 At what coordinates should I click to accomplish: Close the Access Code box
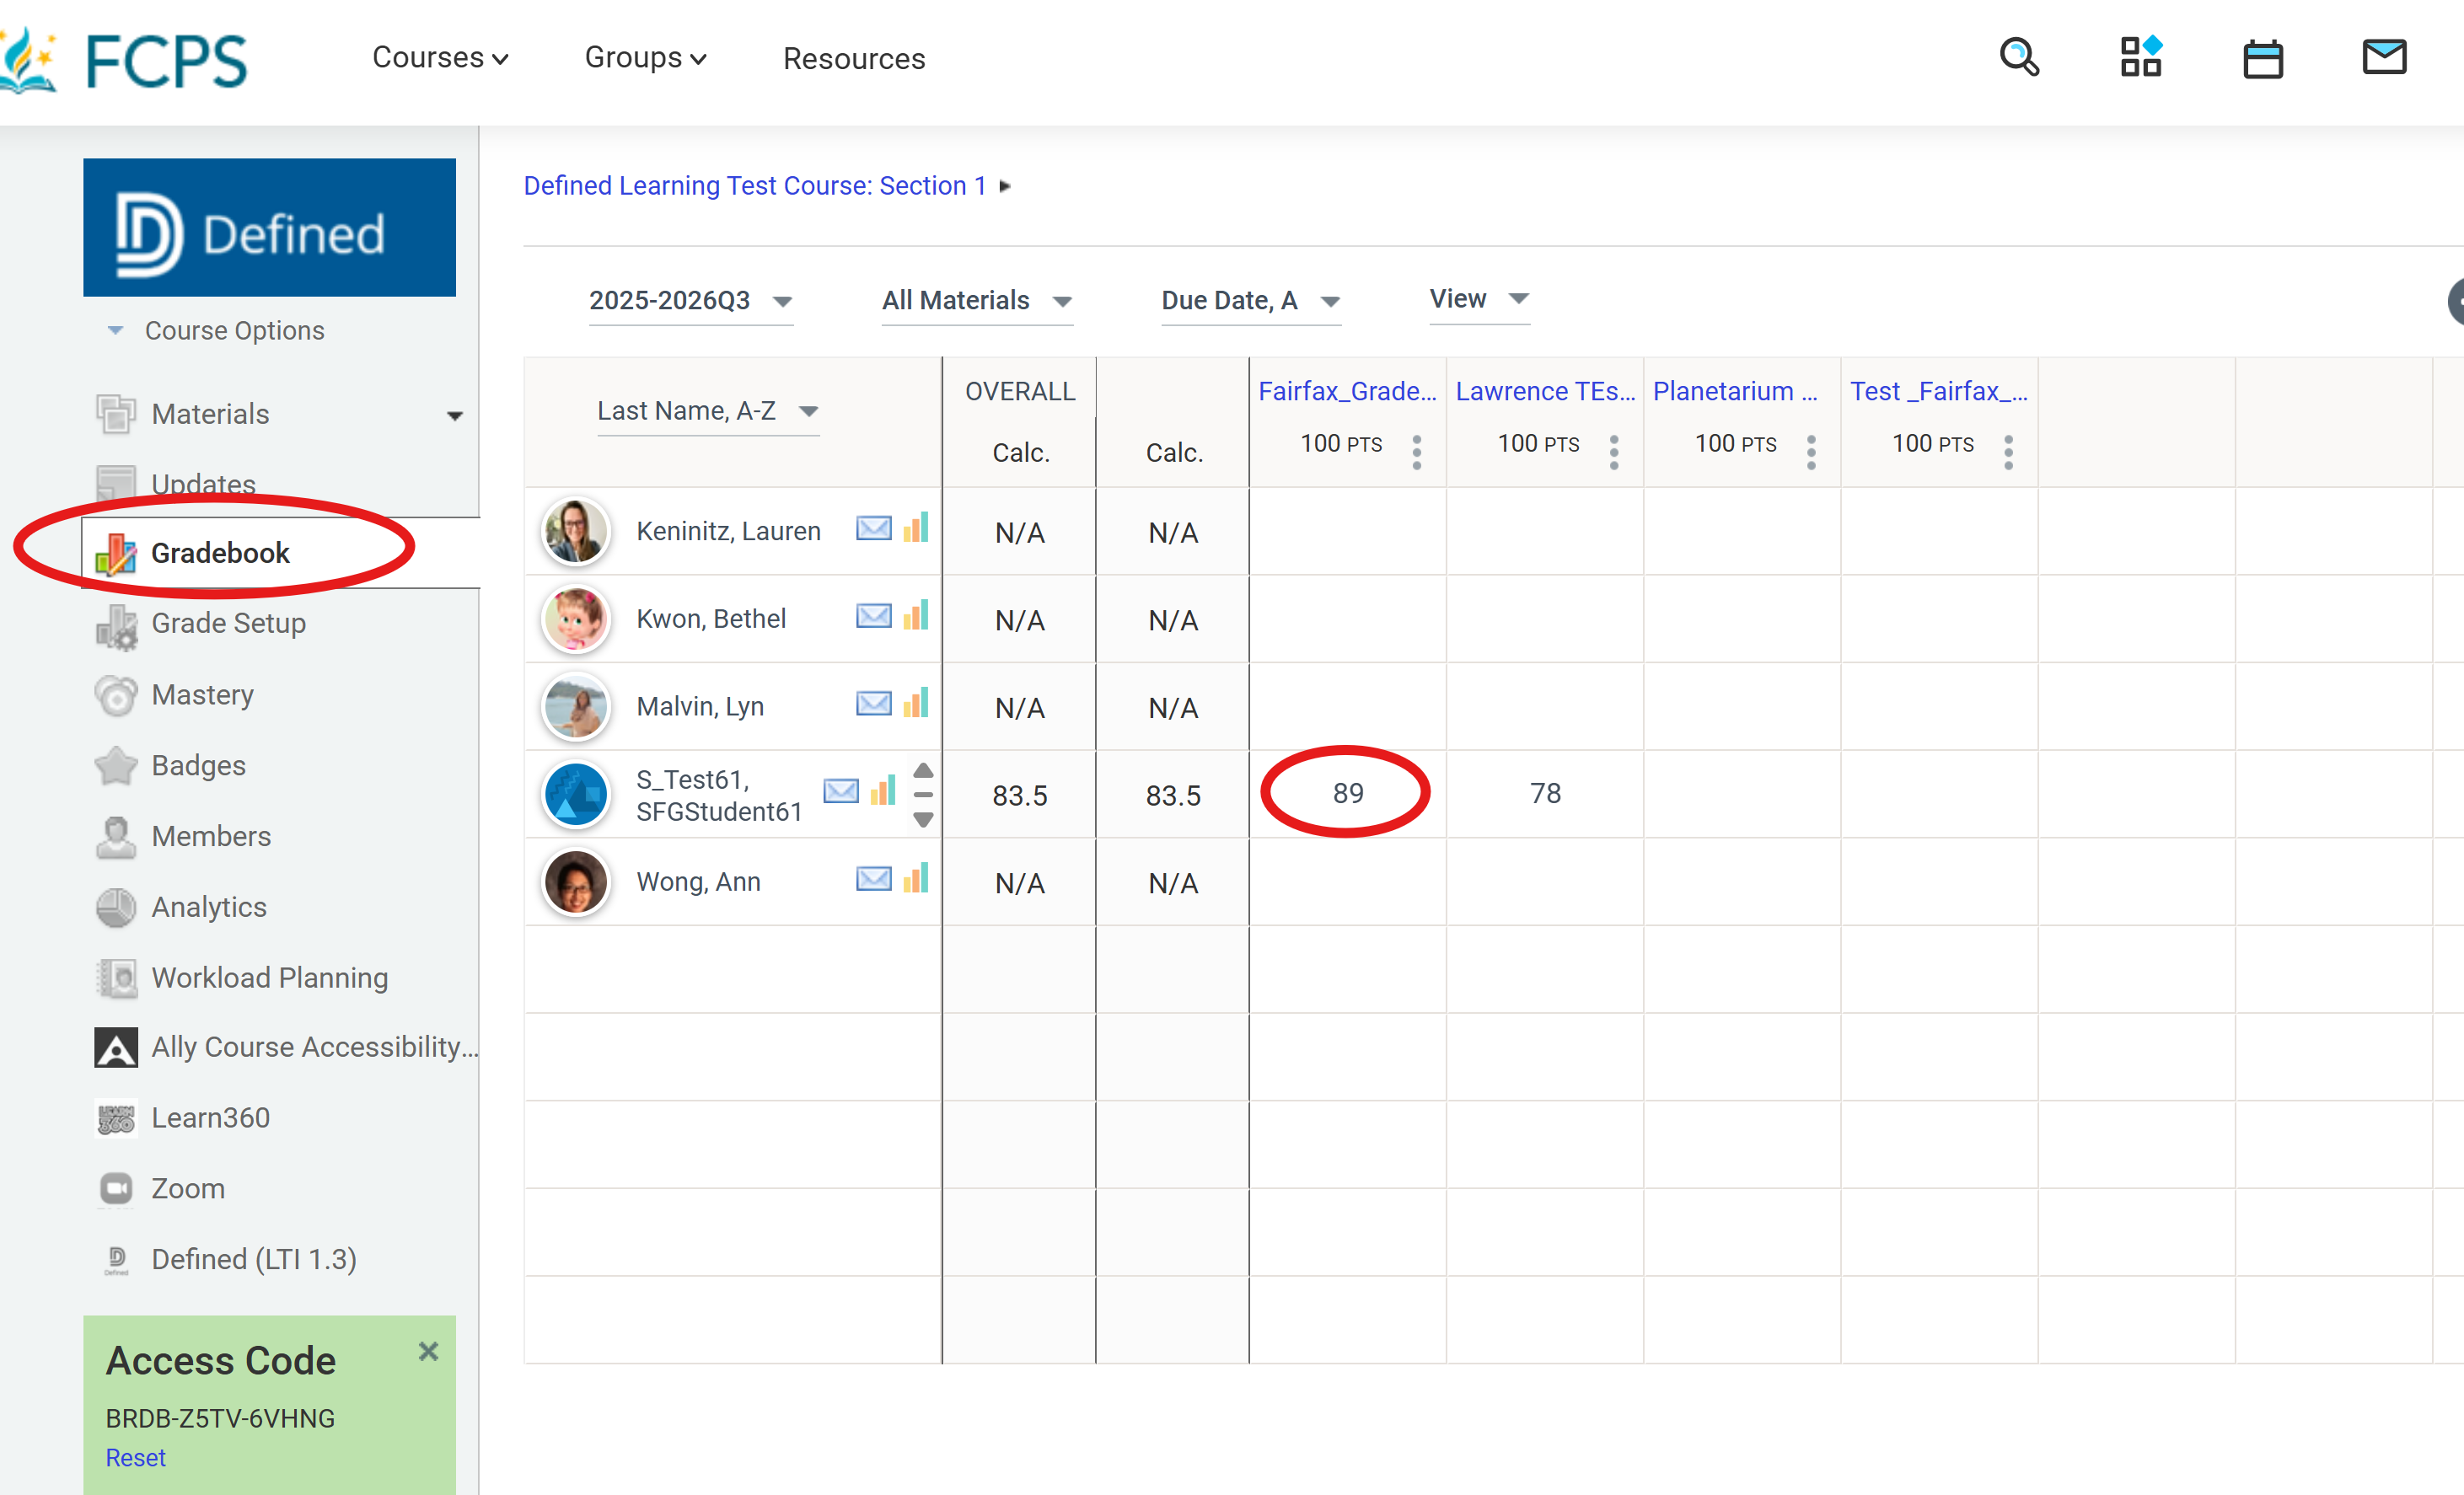click(428, 1352)
